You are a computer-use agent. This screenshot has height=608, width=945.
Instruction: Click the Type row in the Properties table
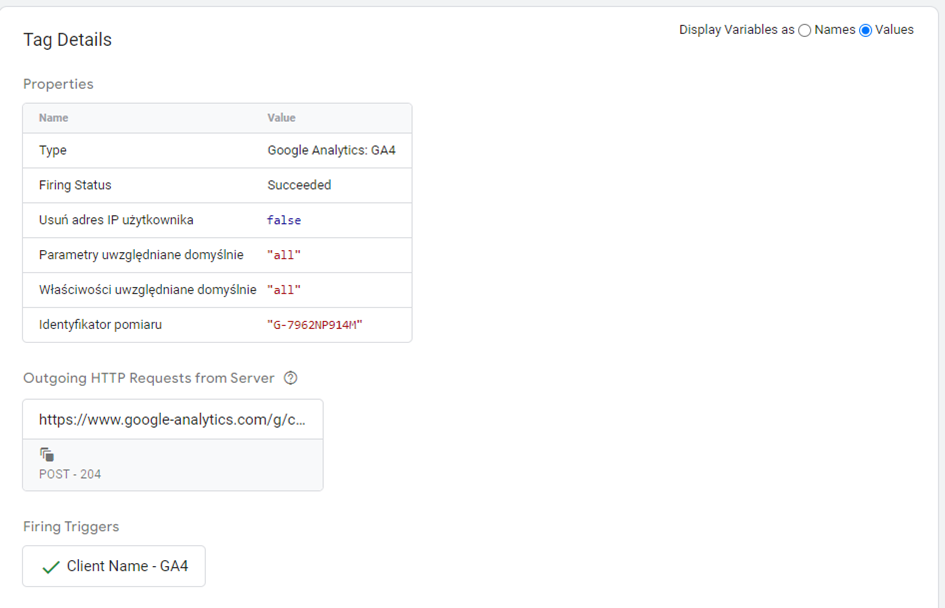click(x=53, y=150)
